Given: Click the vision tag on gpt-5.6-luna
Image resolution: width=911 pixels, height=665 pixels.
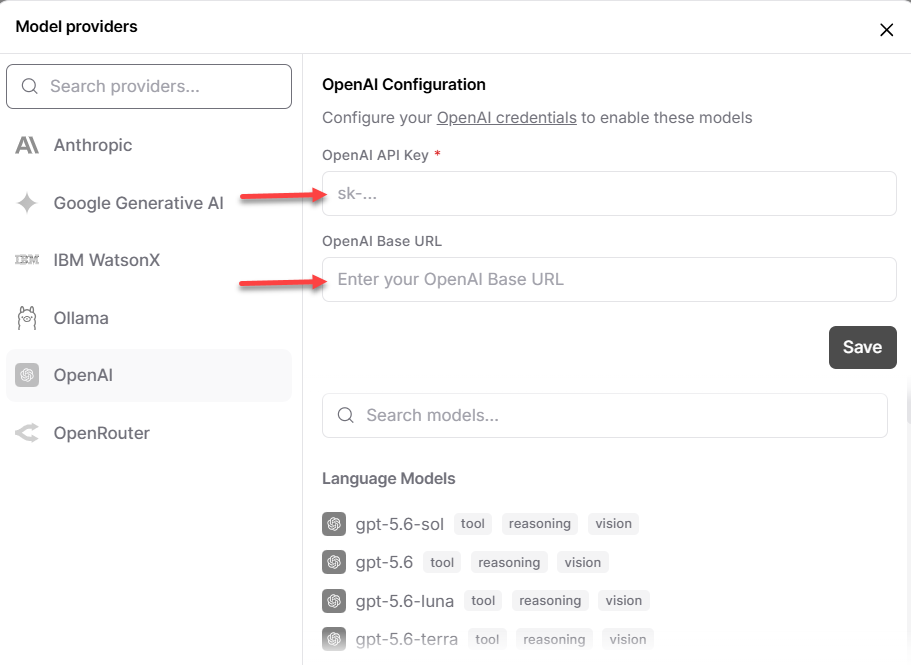Looking at the screenshot, I should (624, 601).
